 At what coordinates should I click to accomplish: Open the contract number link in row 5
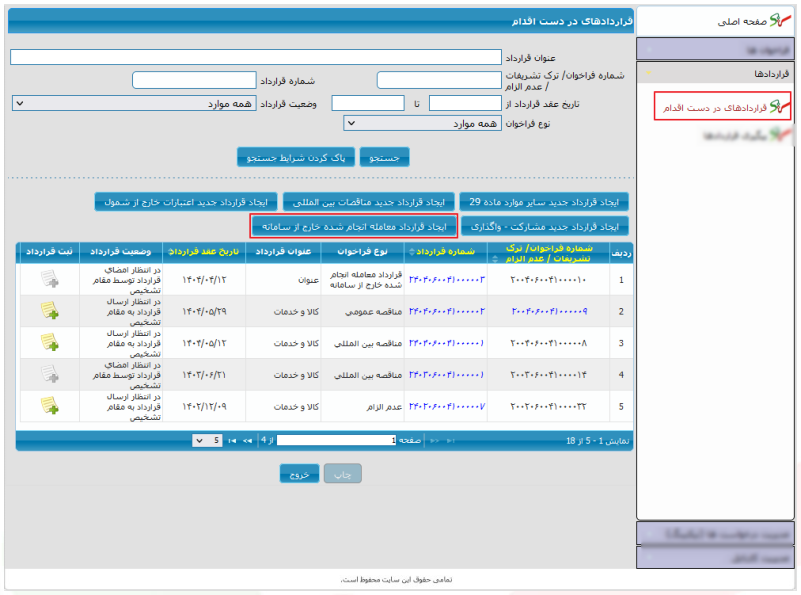tap(447, 406)
